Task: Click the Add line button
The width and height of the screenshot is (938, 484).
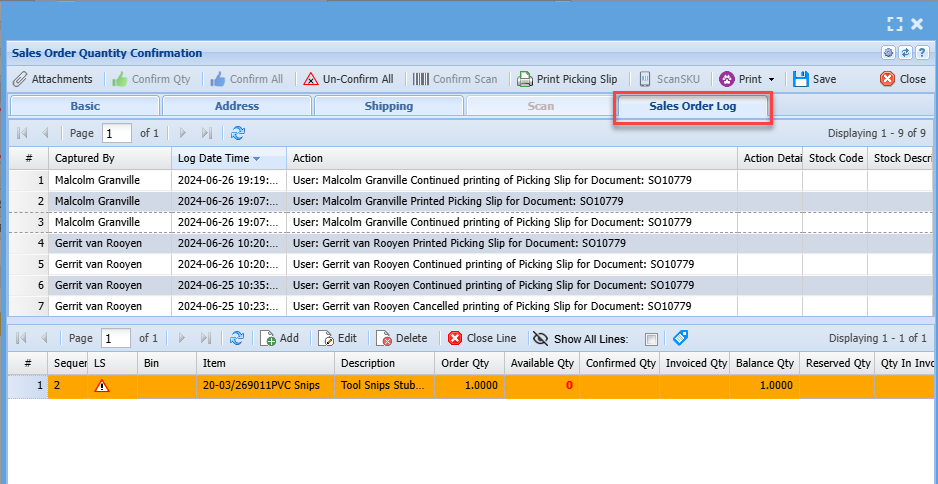Action: 279,338
